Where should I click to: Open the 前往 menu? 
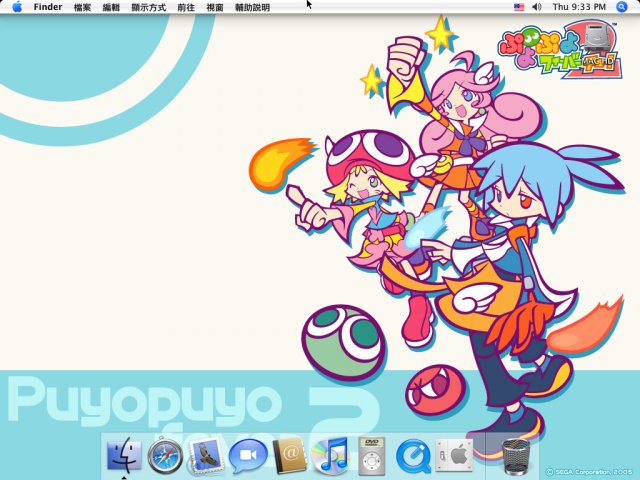[186, 7]
